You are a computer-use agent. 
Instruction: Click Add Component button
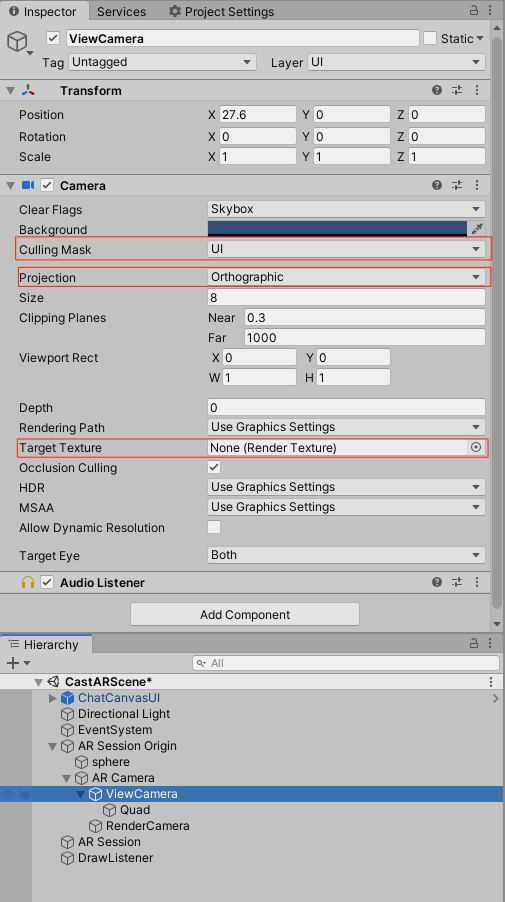pyautogui.click(x=245, y=614)
